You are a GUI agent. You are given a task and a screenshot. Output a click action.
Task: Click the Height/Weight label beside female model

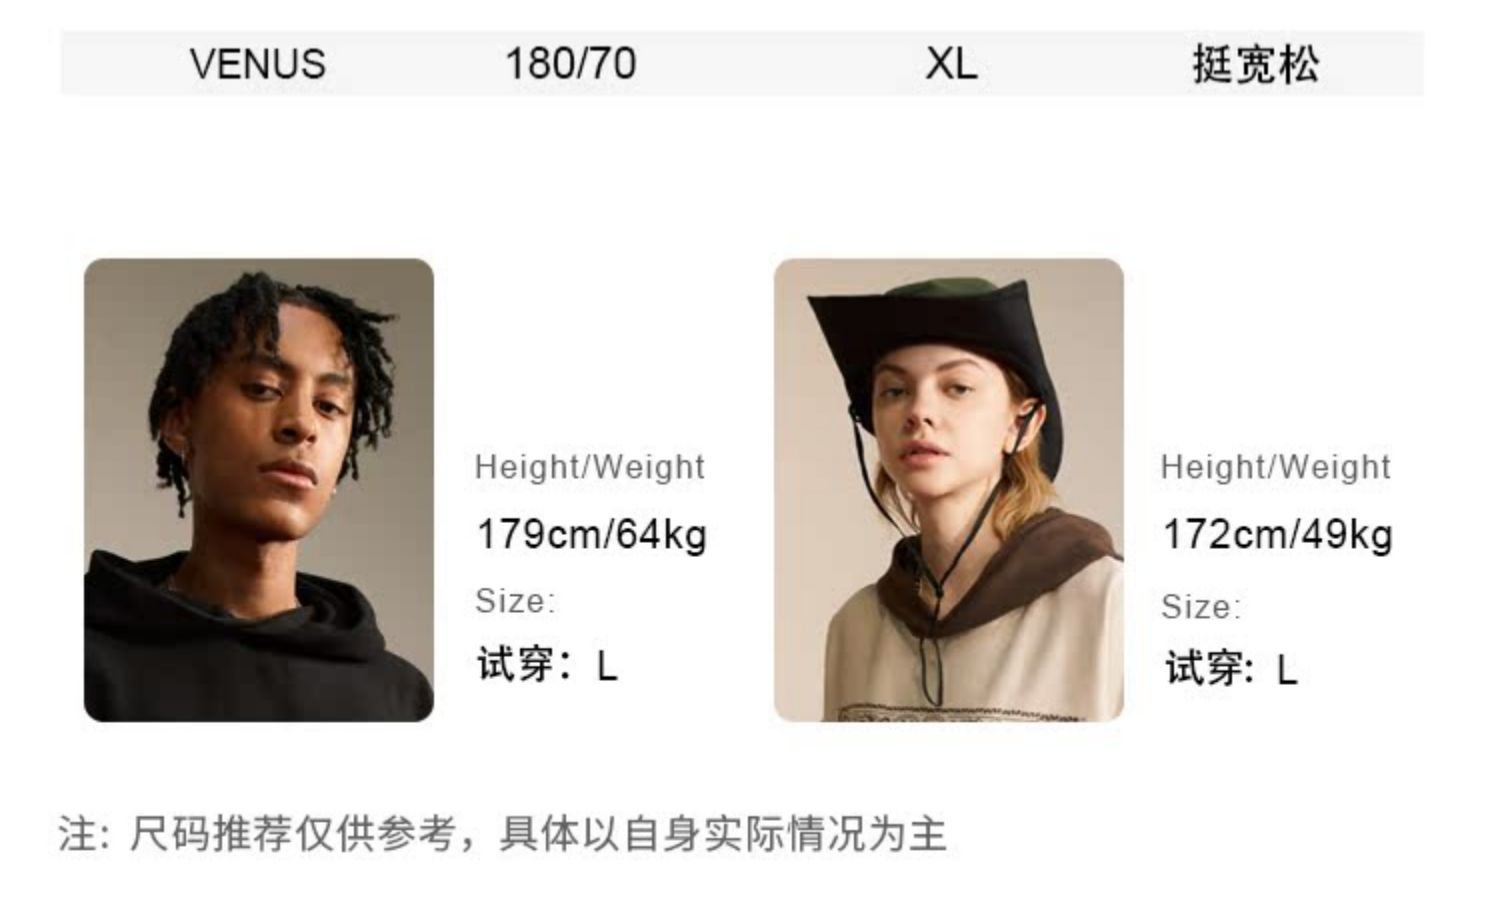click(1276, 467)
